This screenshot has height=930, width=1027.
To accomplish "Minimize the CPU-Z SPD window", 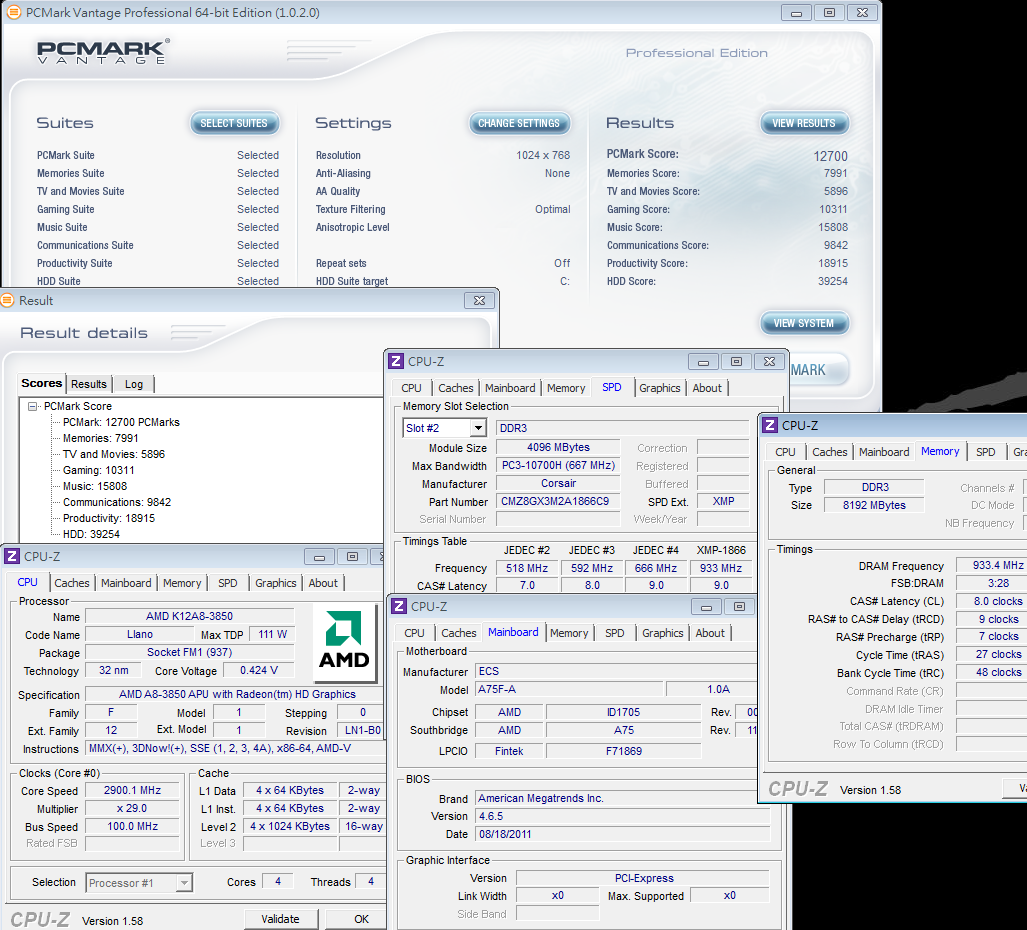I will click(x=703, y=362).
